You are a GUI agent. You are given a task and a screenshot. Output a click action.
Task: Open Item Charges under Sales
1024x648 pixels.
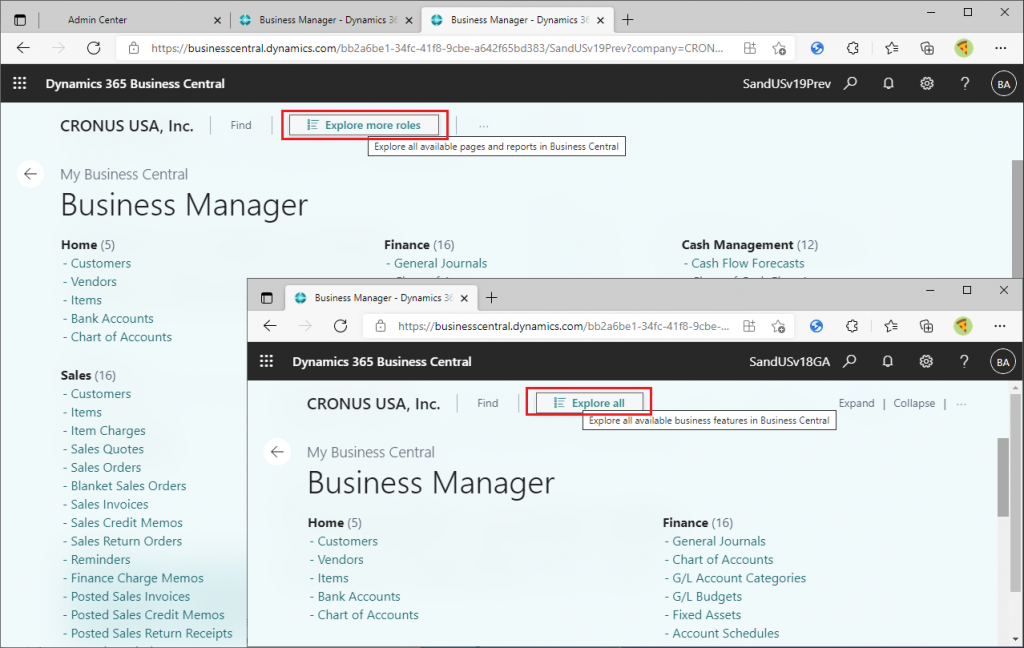[x=108, y=430]
